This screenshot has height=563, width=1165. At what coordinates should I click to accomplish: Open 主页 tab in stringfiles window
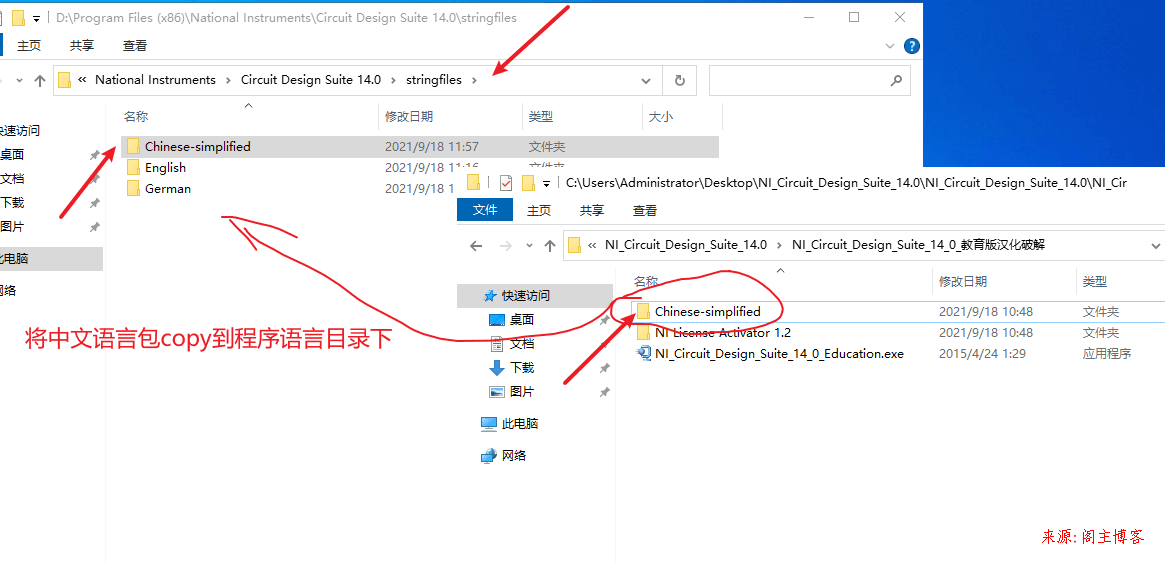point(29,46)
